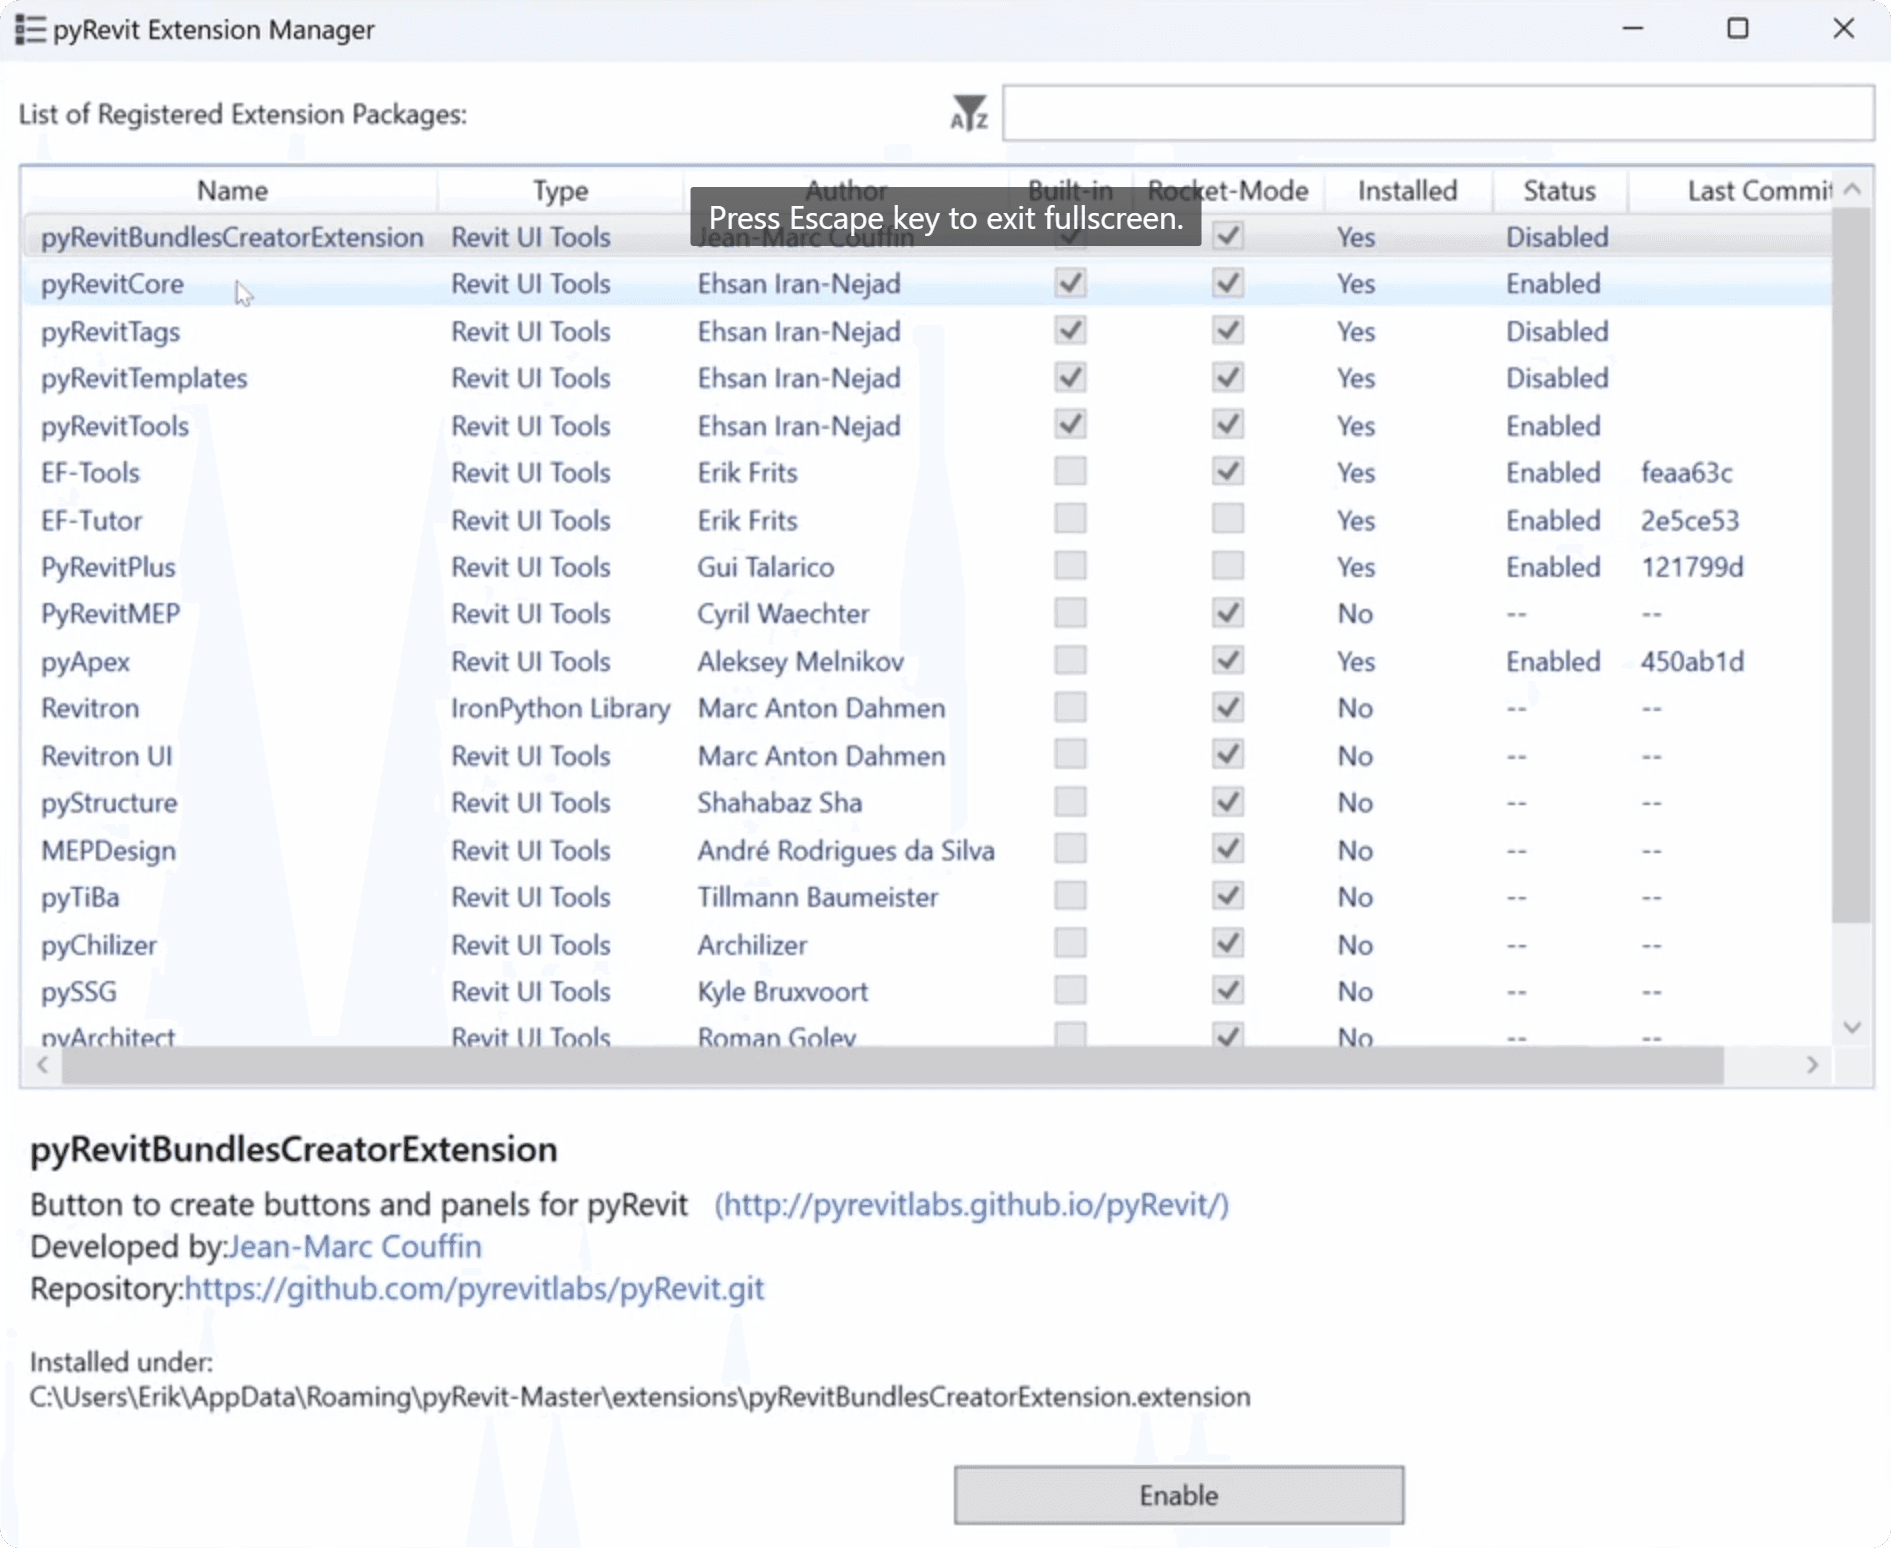This screenshot has width=1891, height=1548.
Task: Select the Revitron library row
Action: pyautogui.click(x=928, y=708)
